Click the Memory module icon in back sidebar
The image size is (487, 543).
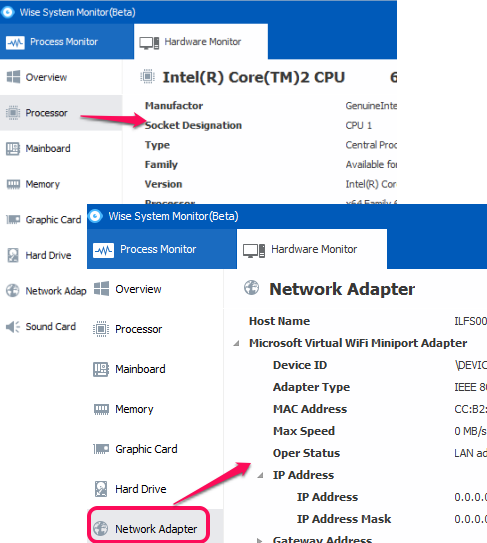tap(14, 184)
